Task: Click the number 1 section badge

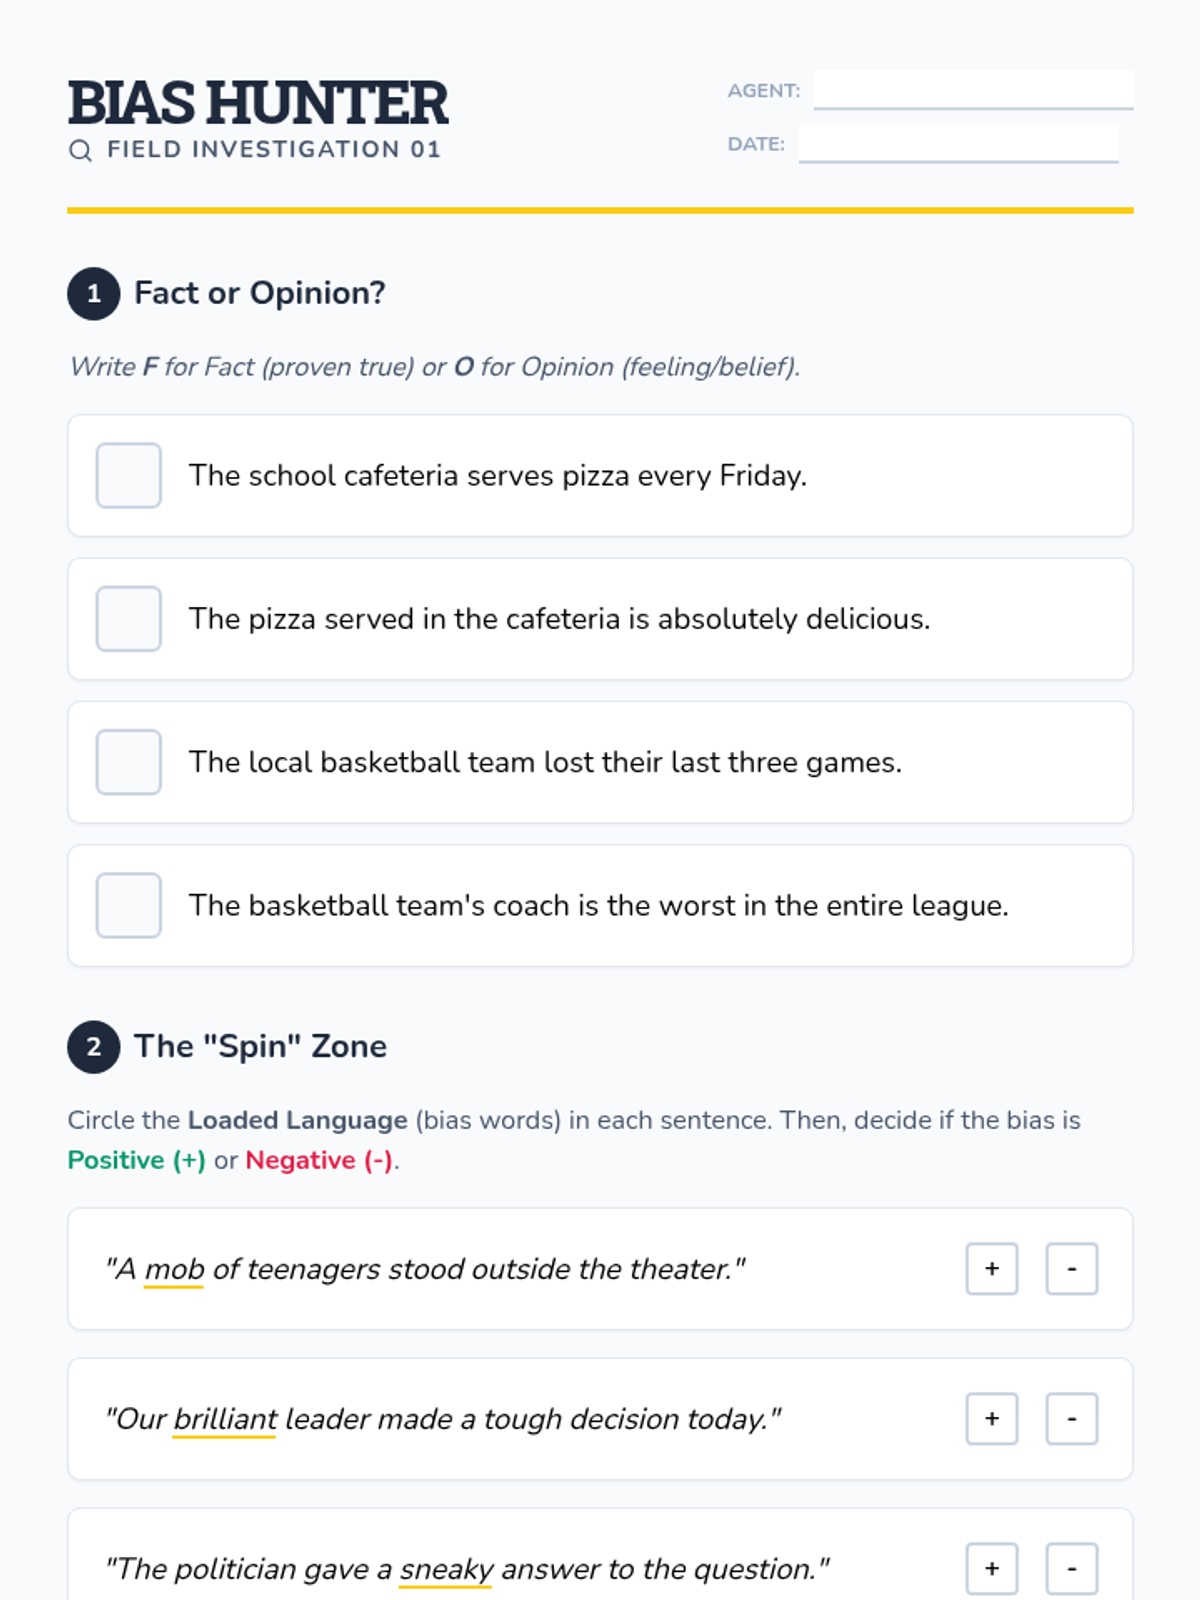Action: pyautogui.click(x=94, y=293)
